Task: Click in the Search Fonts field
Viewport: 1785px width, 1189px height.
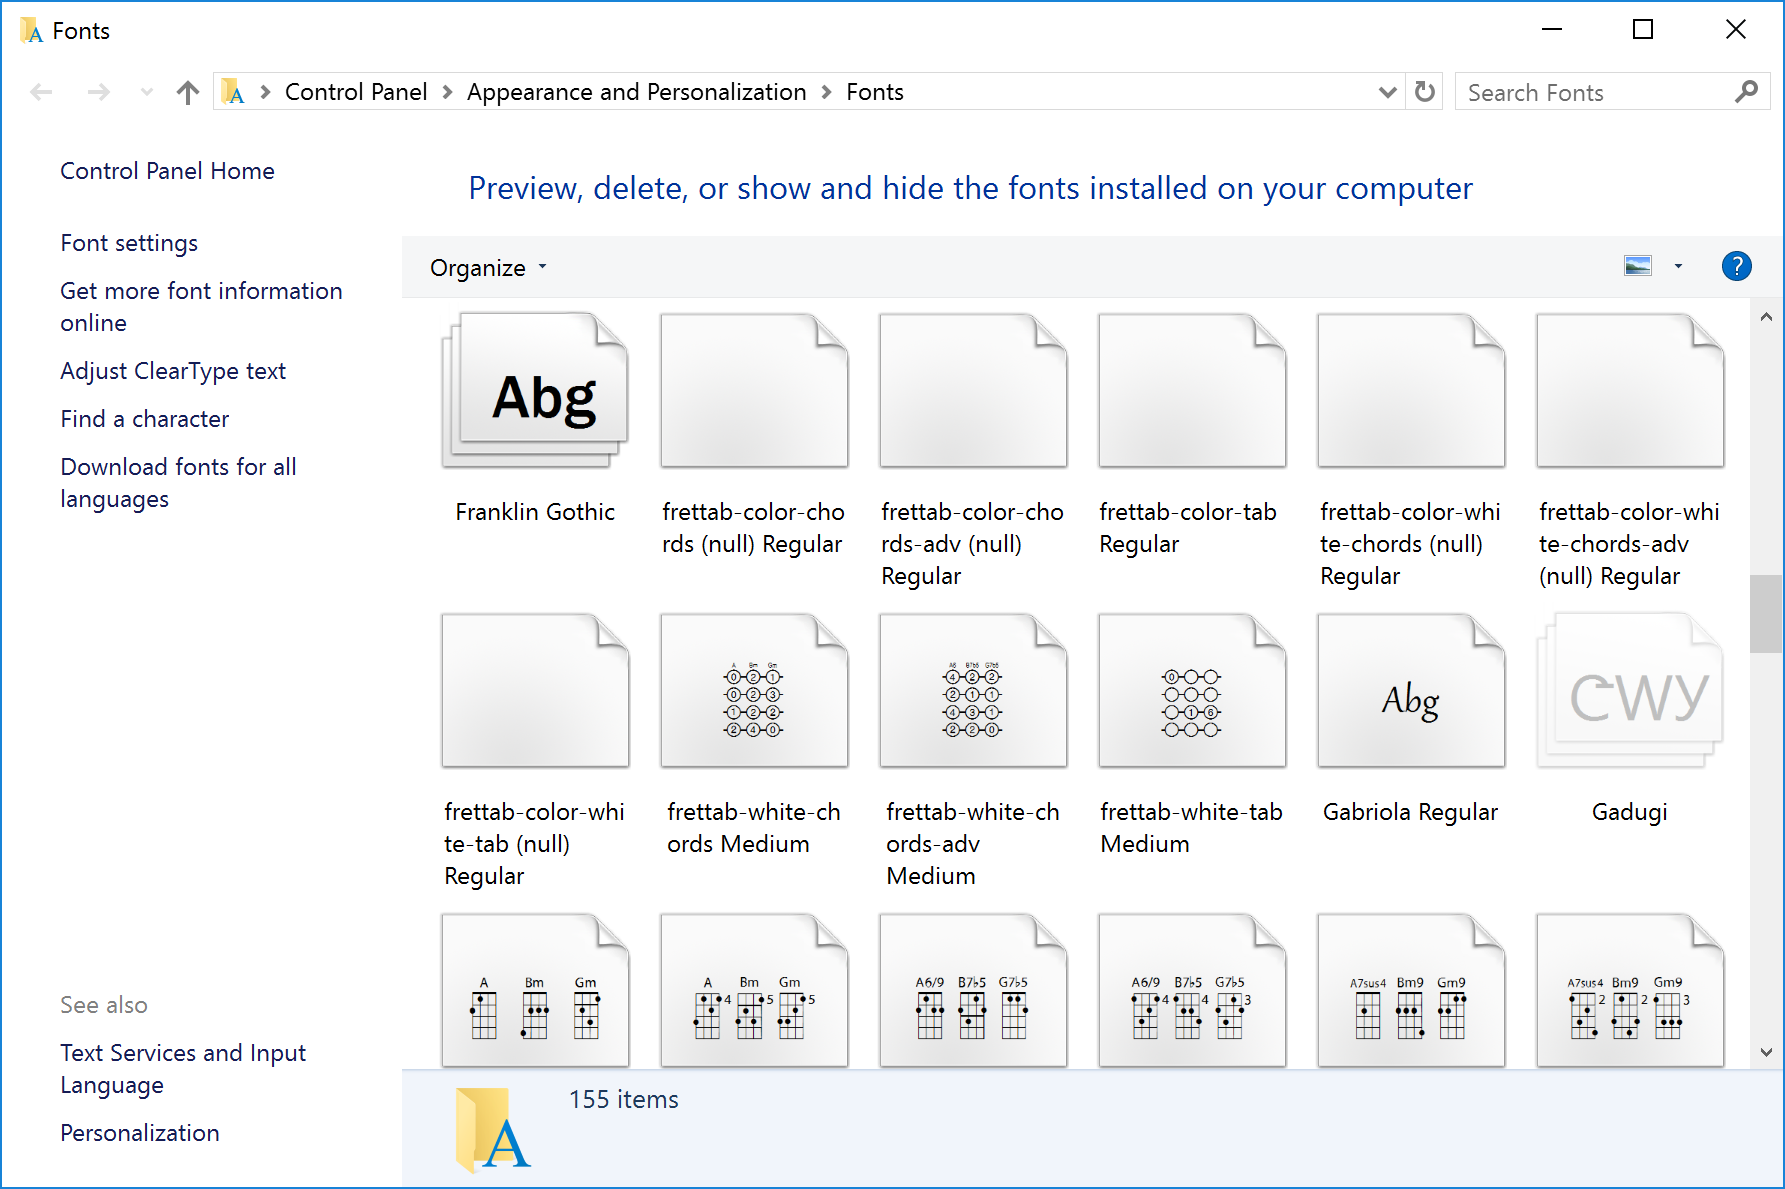Action: (x=1595, y=92)
